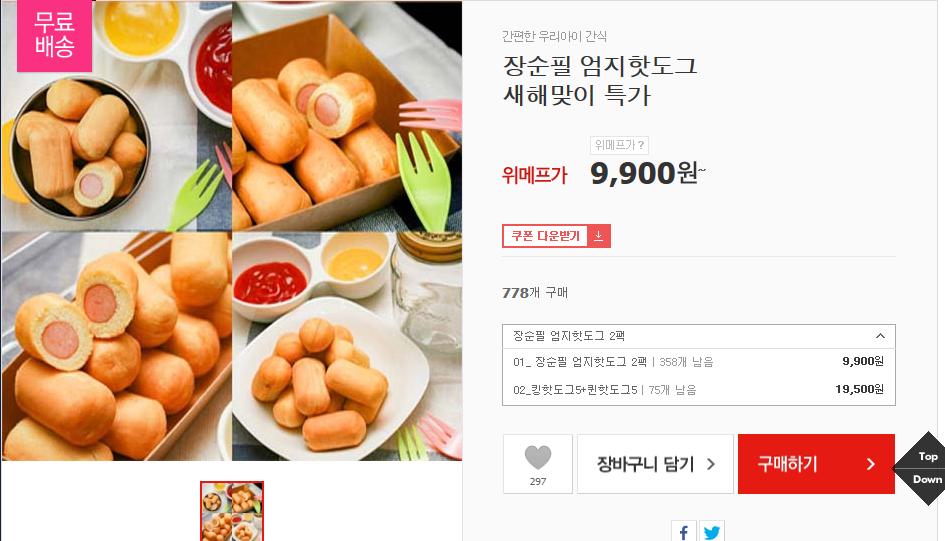Click the coupon download arrow icon

tap(598, 236)
